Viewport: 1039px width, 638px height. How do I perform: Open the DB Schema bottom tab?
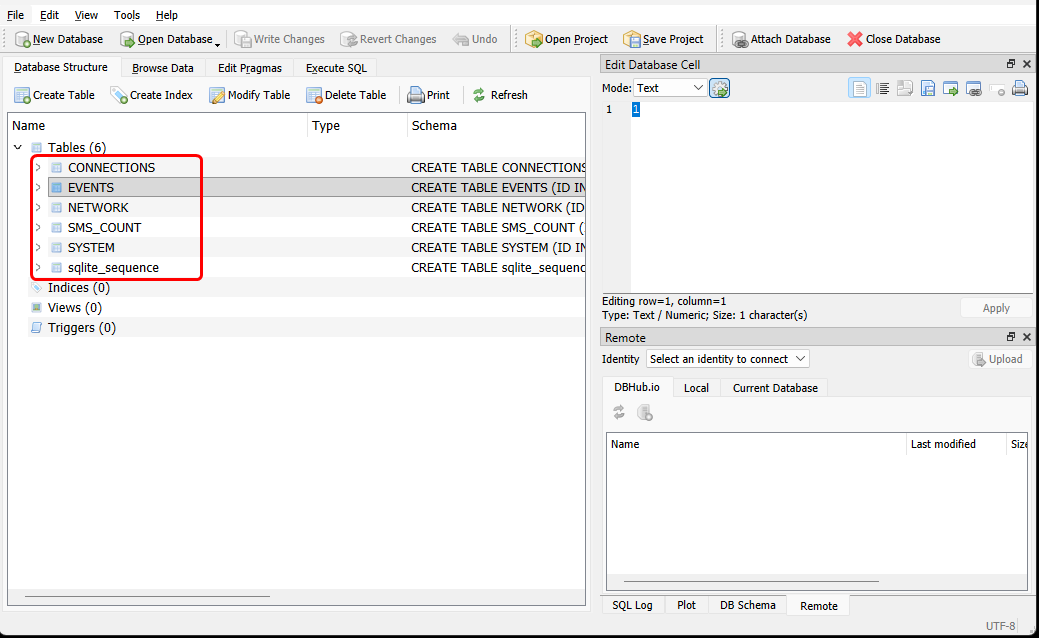click(747, 605)
